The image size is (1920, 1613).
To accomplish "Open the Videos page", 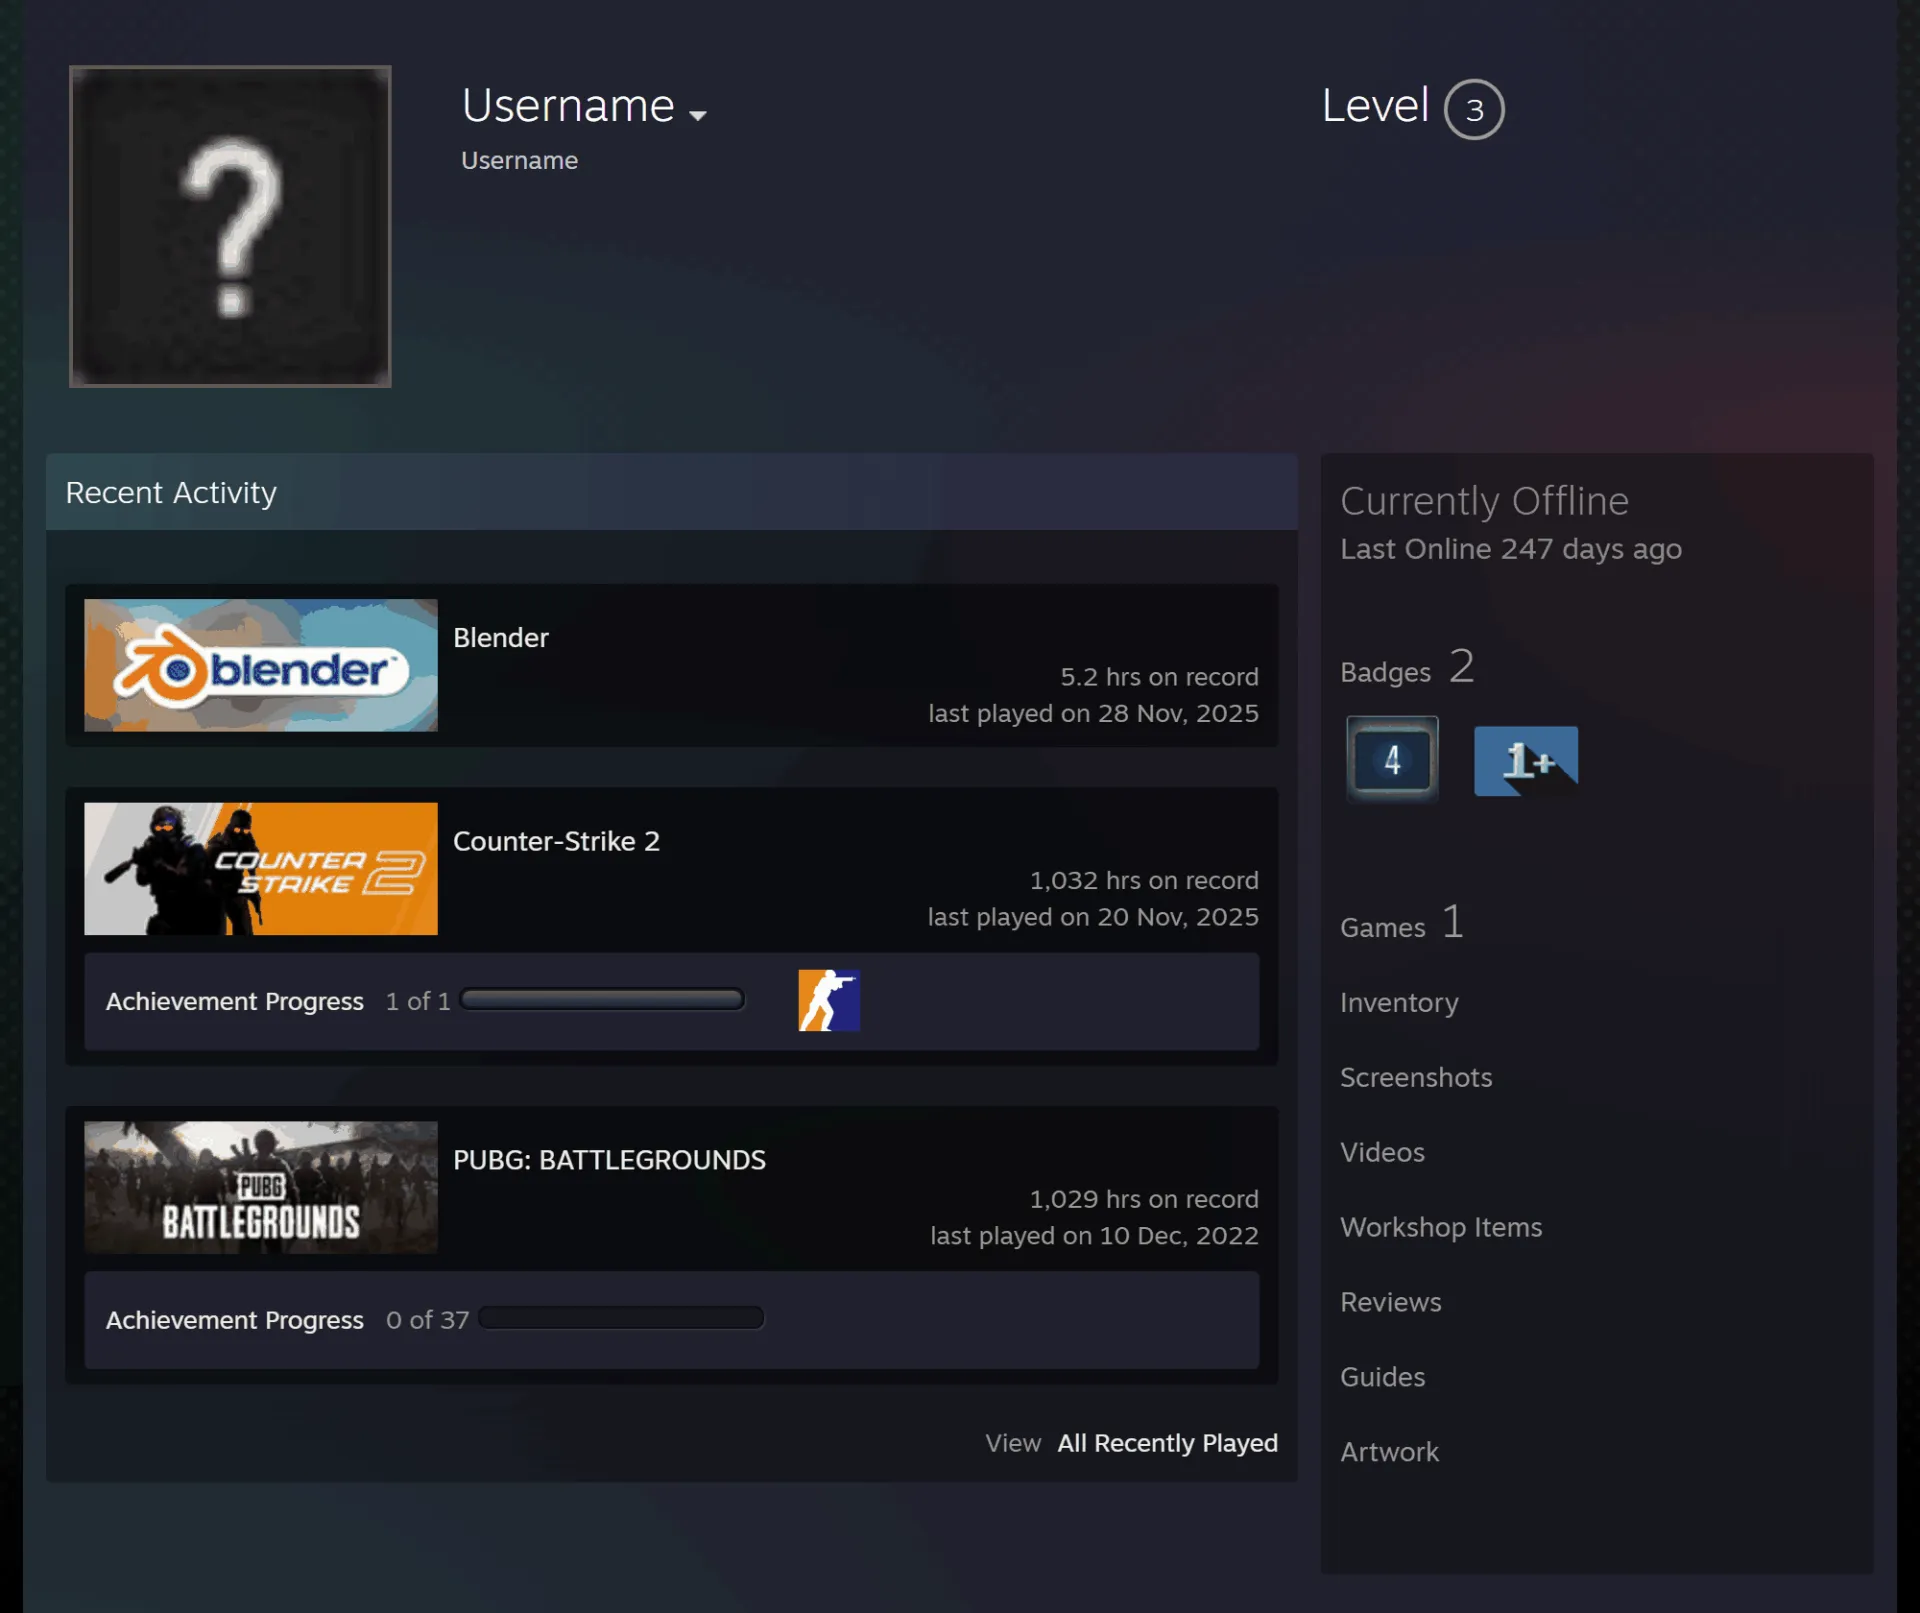I will coord(1382,1152).
